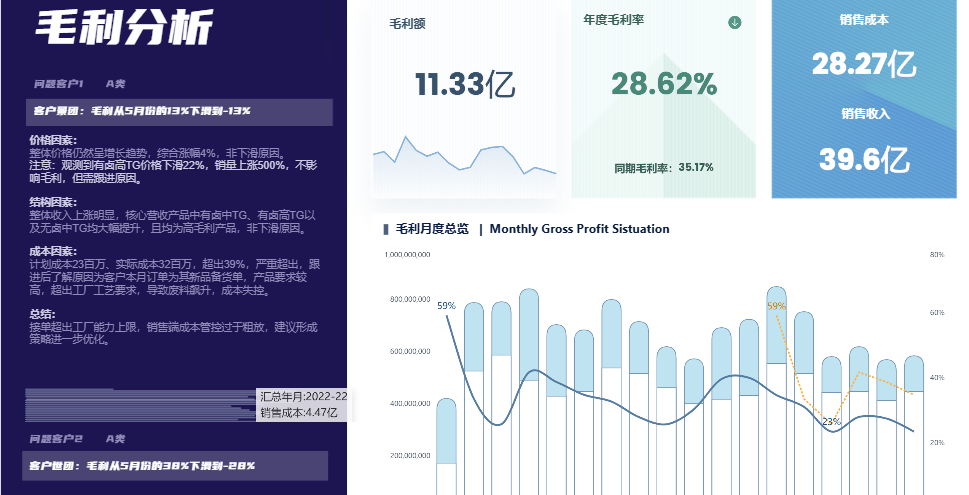
Task: Click the 同期毛利率:35.17% text
Action: point(664,167)
